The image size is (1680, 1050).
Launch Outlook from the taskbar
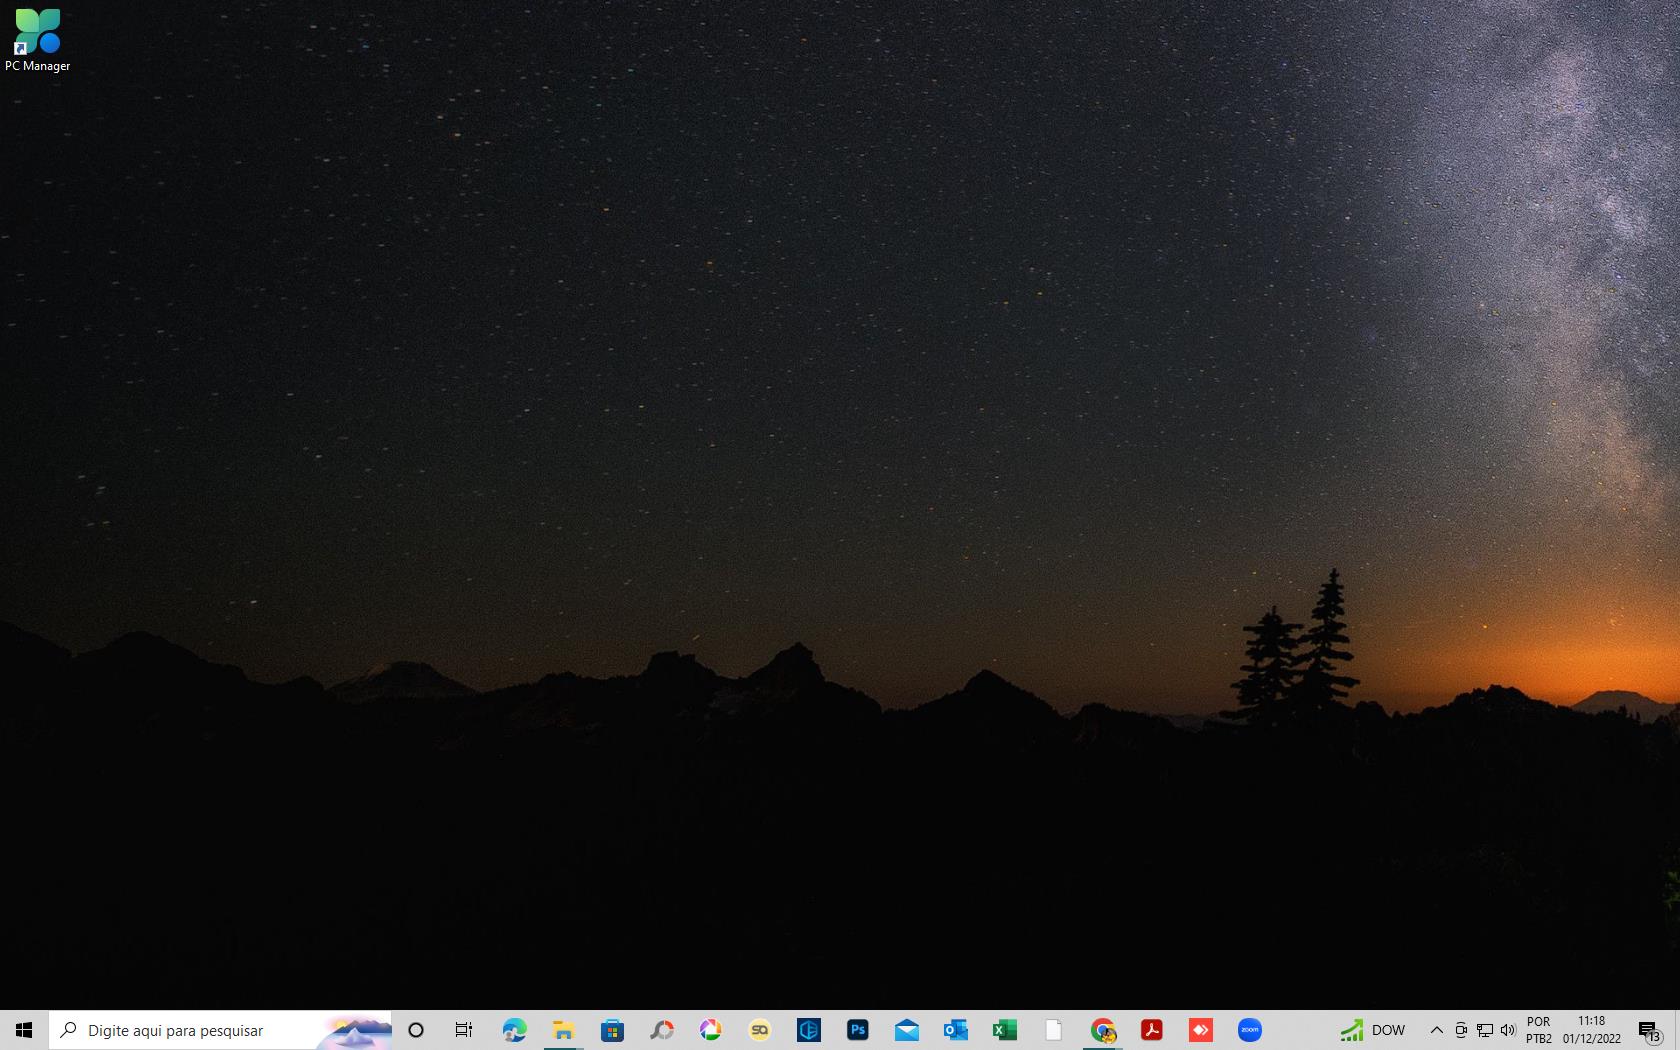point(955,1030)
